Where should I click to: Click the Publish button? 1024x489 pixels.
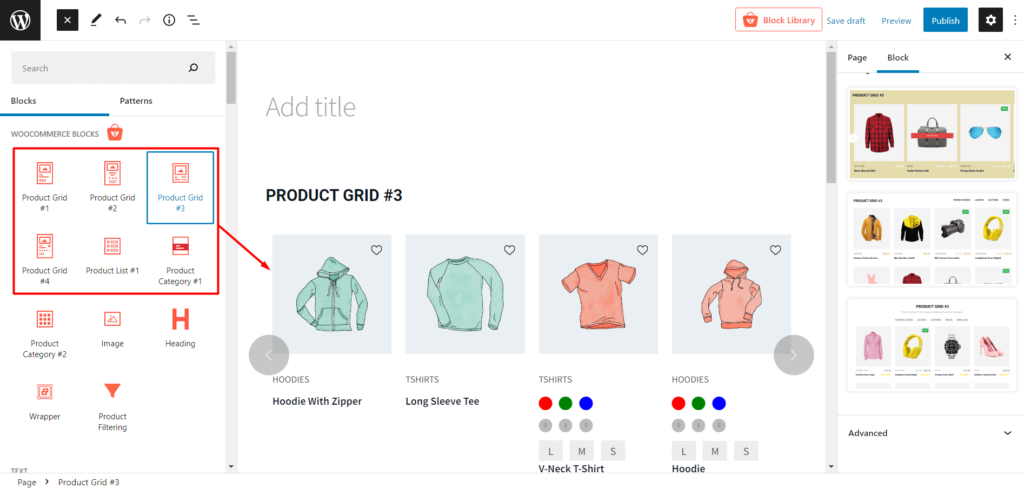945,20
